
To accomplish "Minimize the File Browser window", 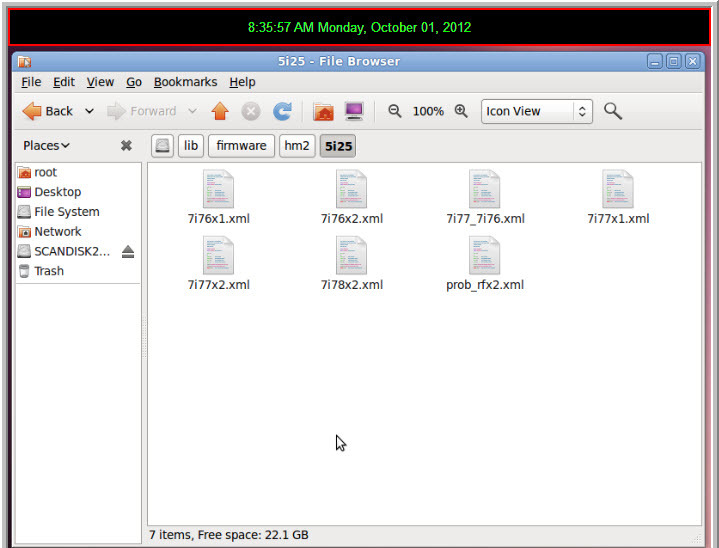I will (654, 61).
